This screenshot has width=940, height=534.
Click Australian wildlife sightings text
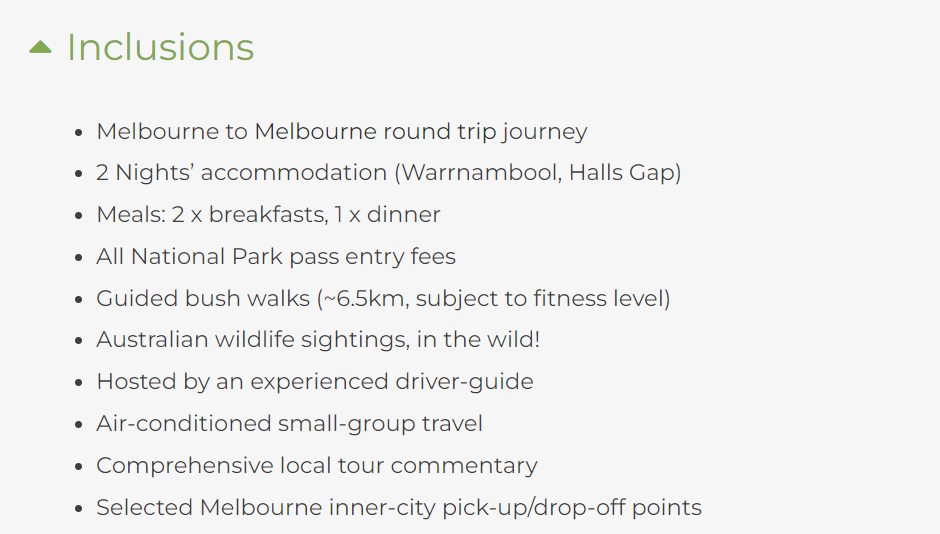tap(318, 340)
